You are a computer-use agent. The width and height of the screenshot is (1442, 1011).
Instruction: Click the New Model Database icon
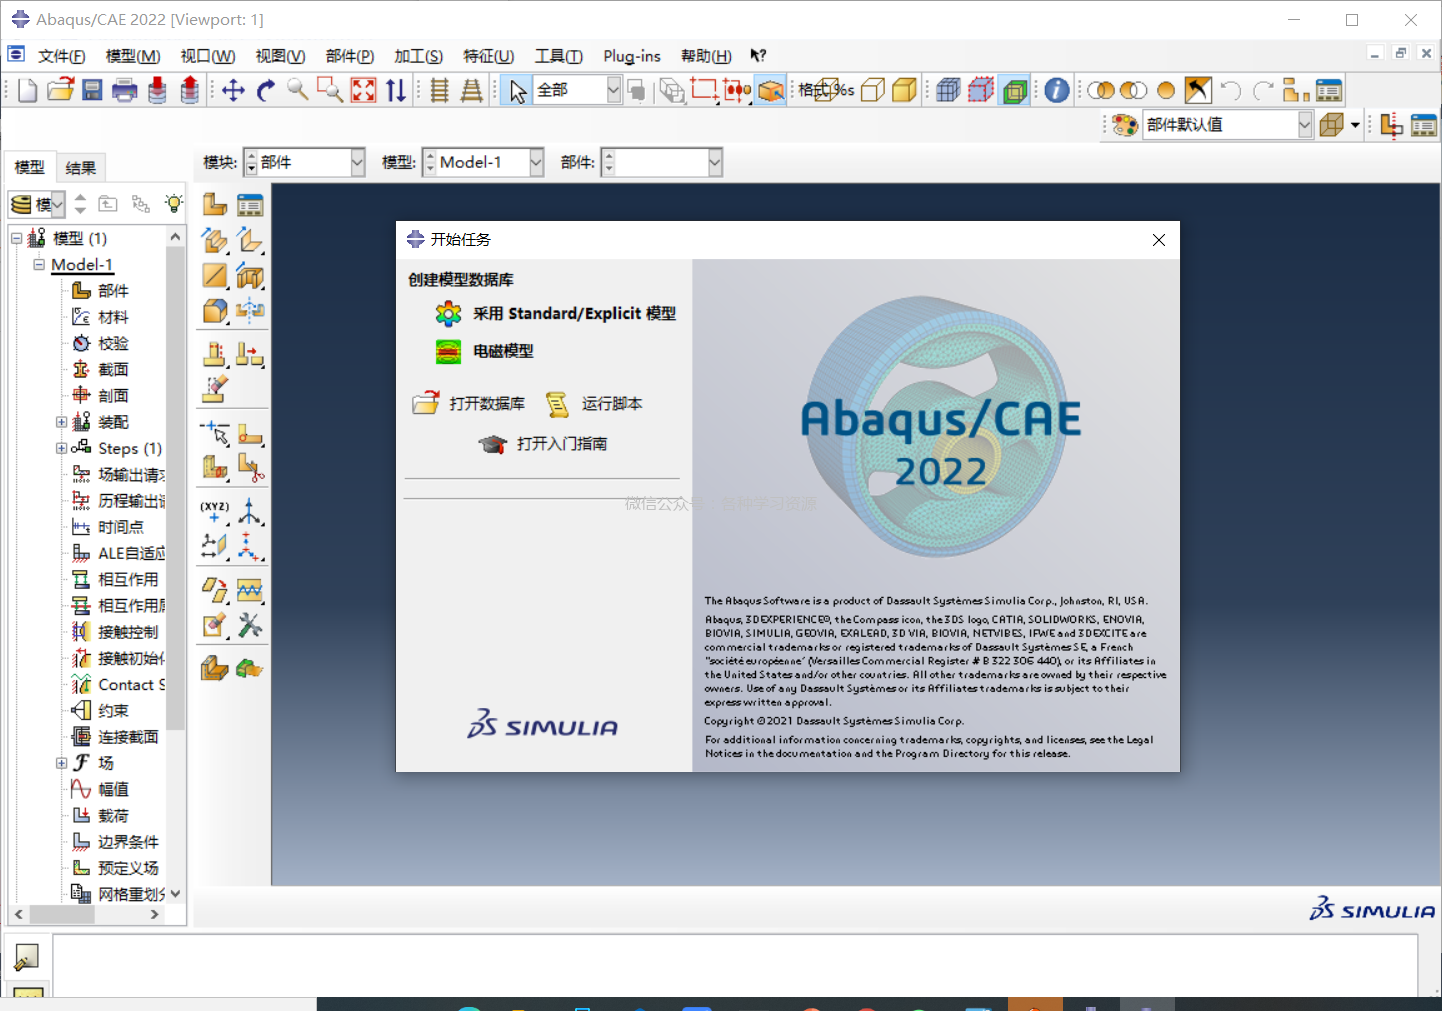click(28, 91)
